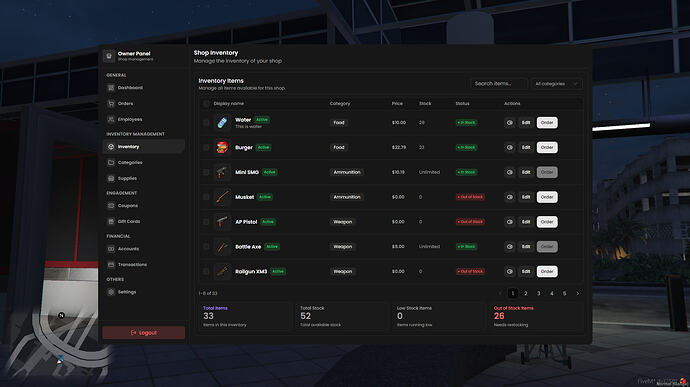This screenshot has height=387, width=690.
Task: Click the Musket item image
Action: pyautogui.click(x=222, y=197)
